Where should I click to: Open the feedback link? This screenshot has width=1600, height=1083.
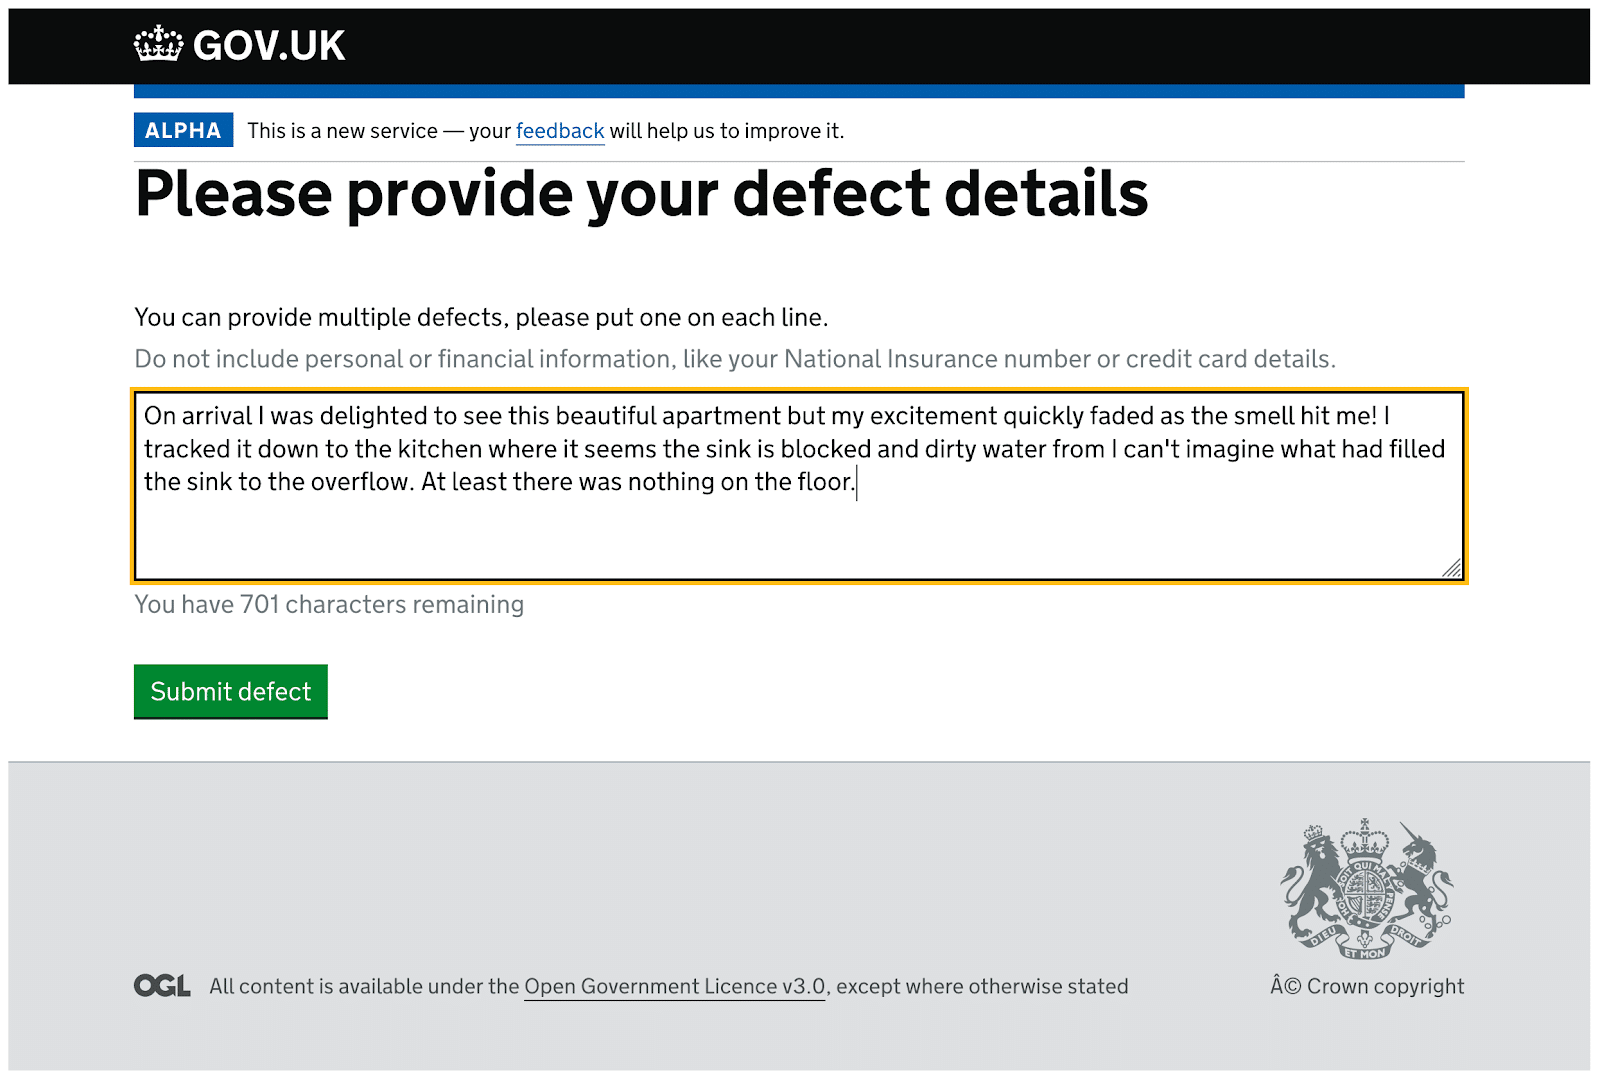coord(560,131)
